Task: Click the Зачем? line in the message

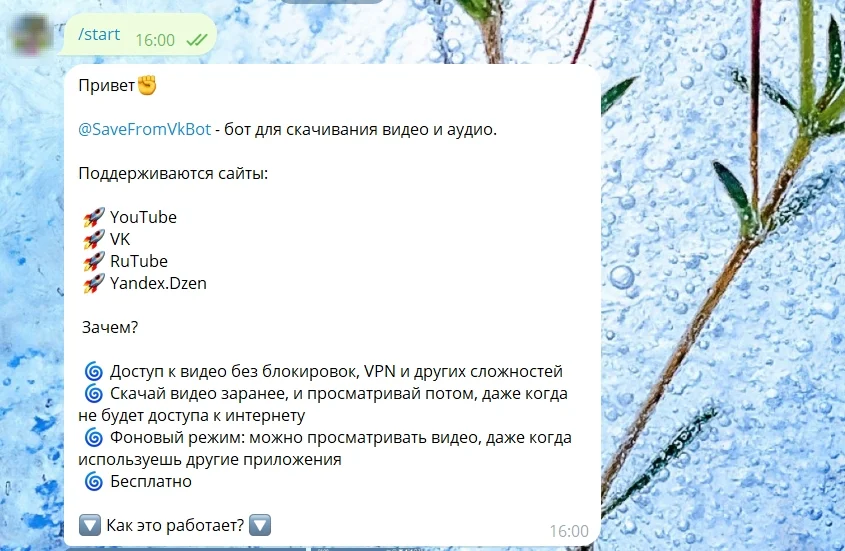Action: click(x=110, y=328)
